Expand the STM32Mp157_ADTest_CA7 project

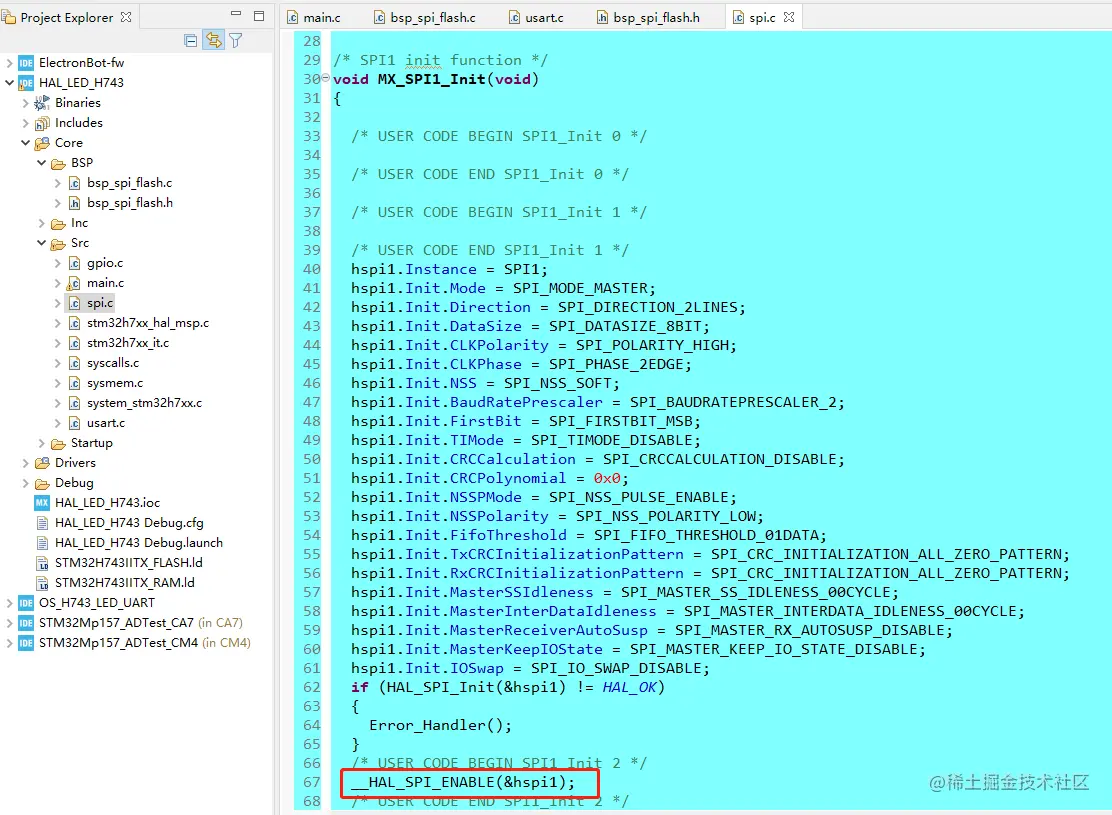click(9, 623)
